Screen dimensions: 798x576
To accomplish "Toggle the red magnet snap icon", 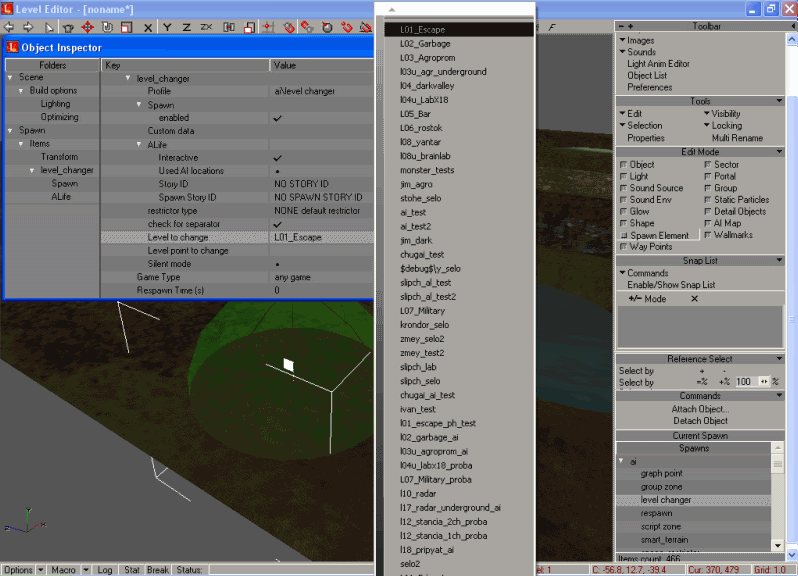I will (347, 27).
